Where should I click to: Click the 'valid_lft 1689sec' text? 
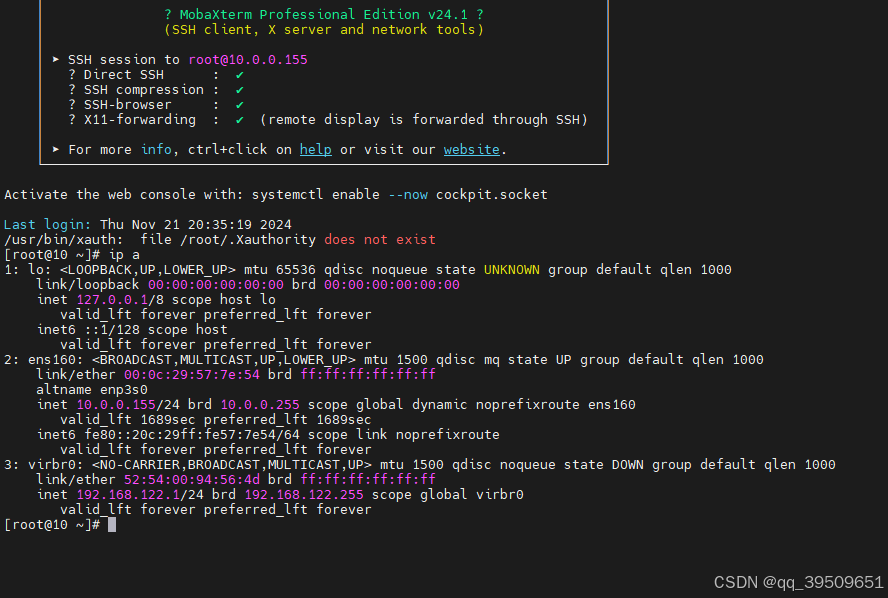click(x=127, y=420)
